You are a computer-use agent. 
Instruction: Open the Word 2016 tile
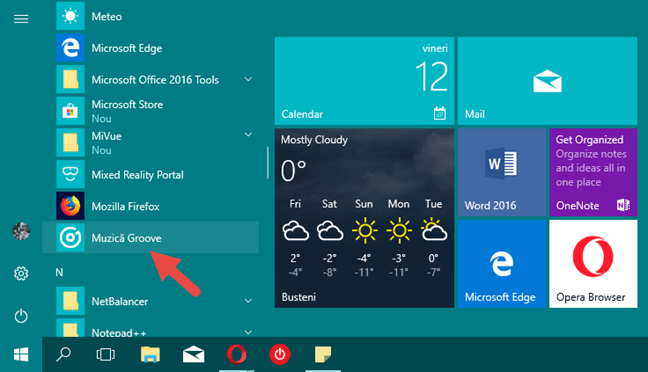coord(502,172)
